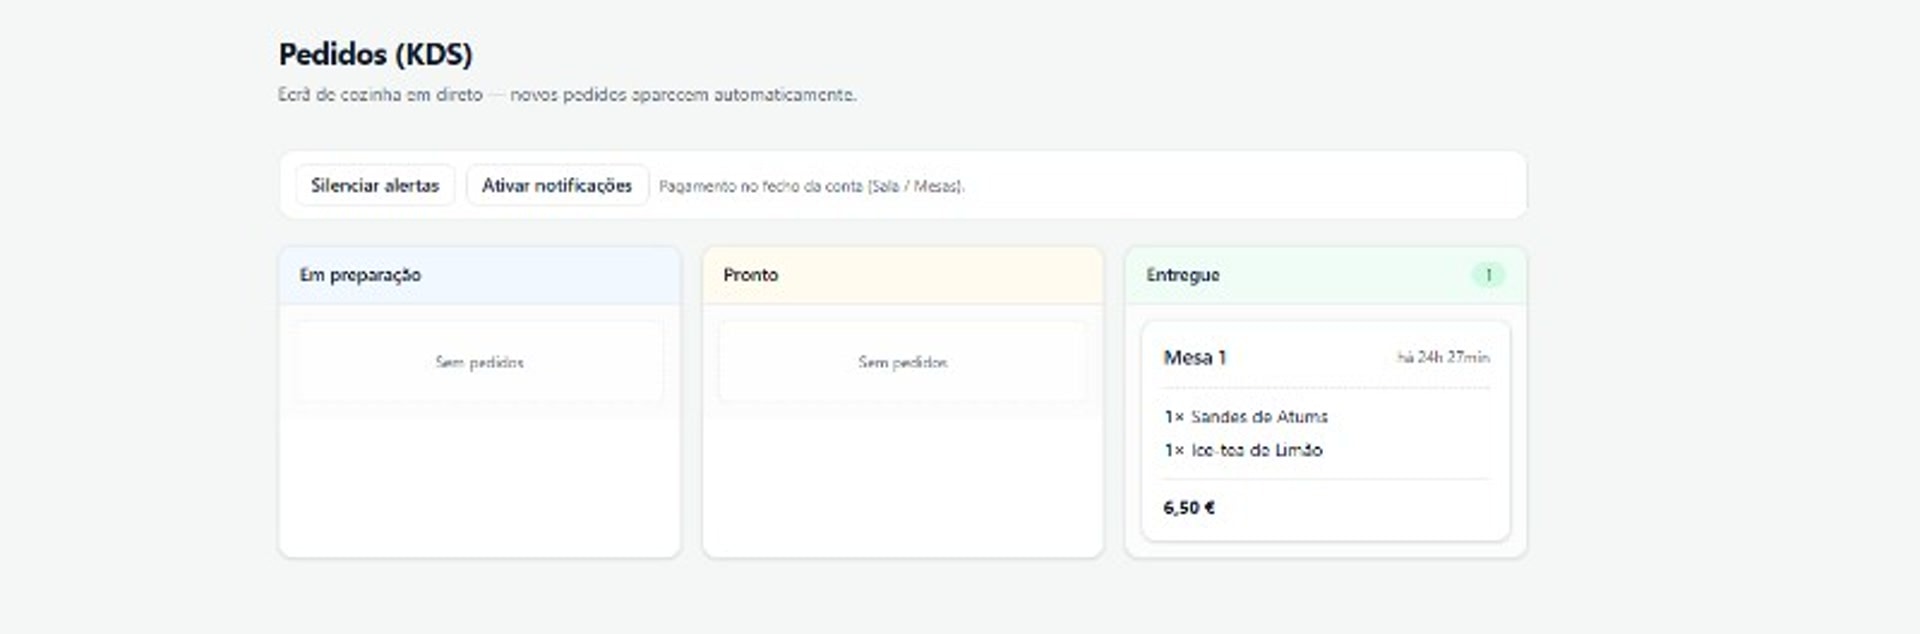
Task: Click the 6,50 € order total
Action: pos(1189,508)
